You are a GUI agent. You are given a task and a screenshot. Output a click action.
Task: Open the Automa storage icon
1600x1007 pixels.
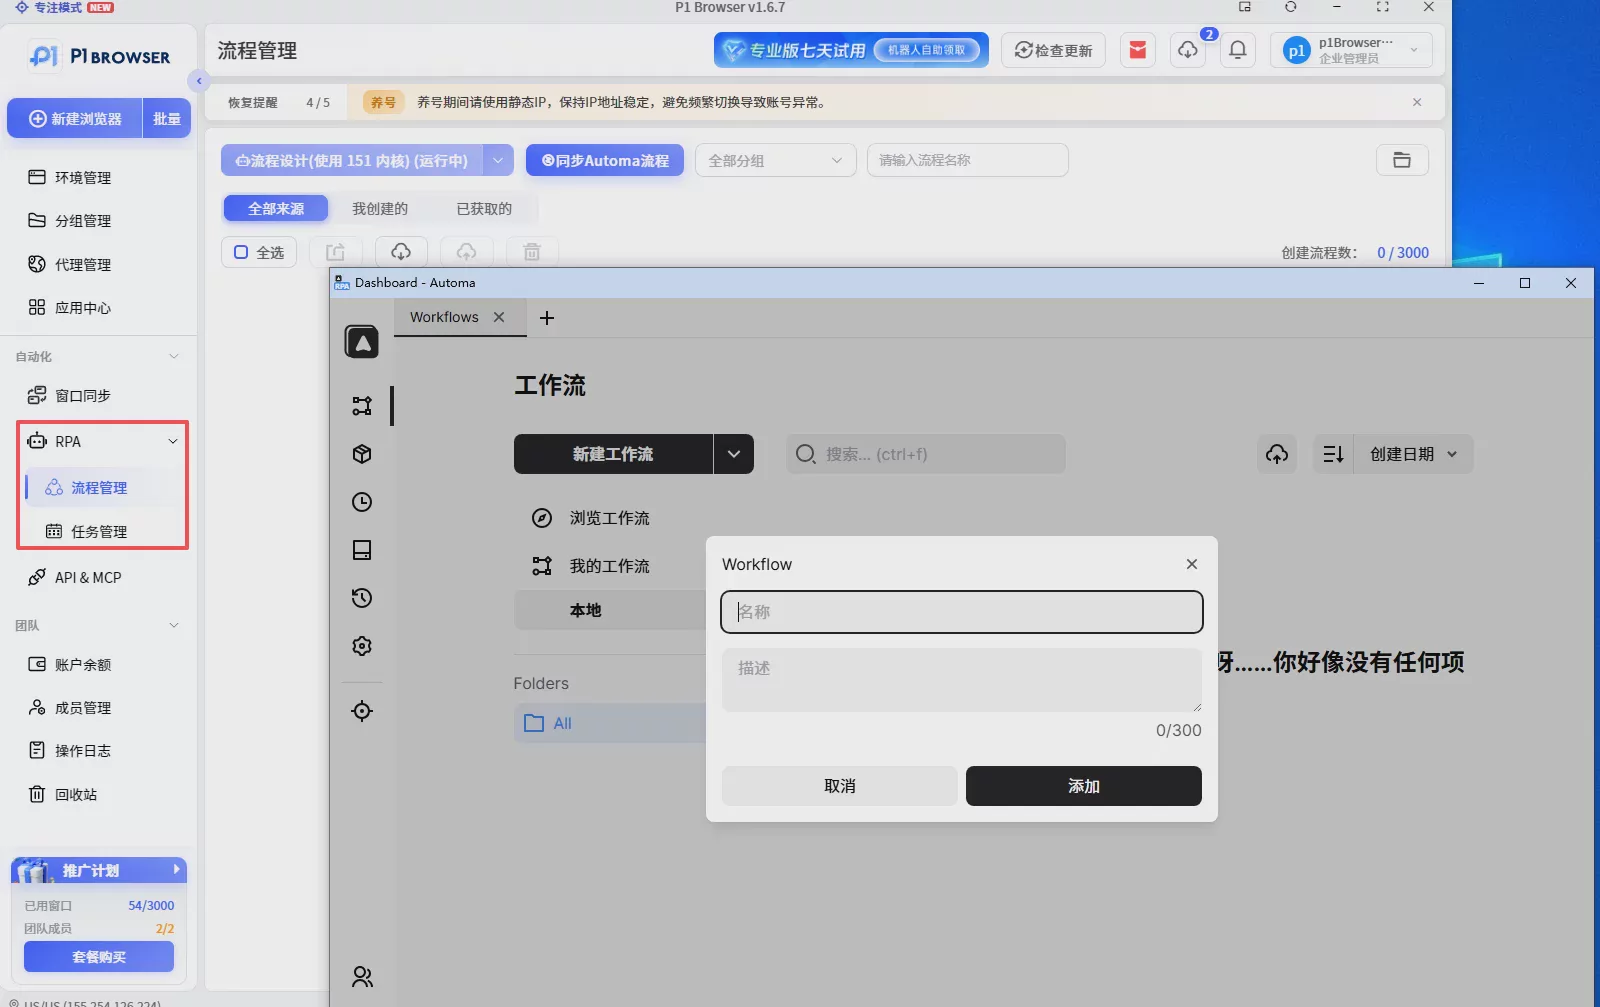tap(362, 550)
